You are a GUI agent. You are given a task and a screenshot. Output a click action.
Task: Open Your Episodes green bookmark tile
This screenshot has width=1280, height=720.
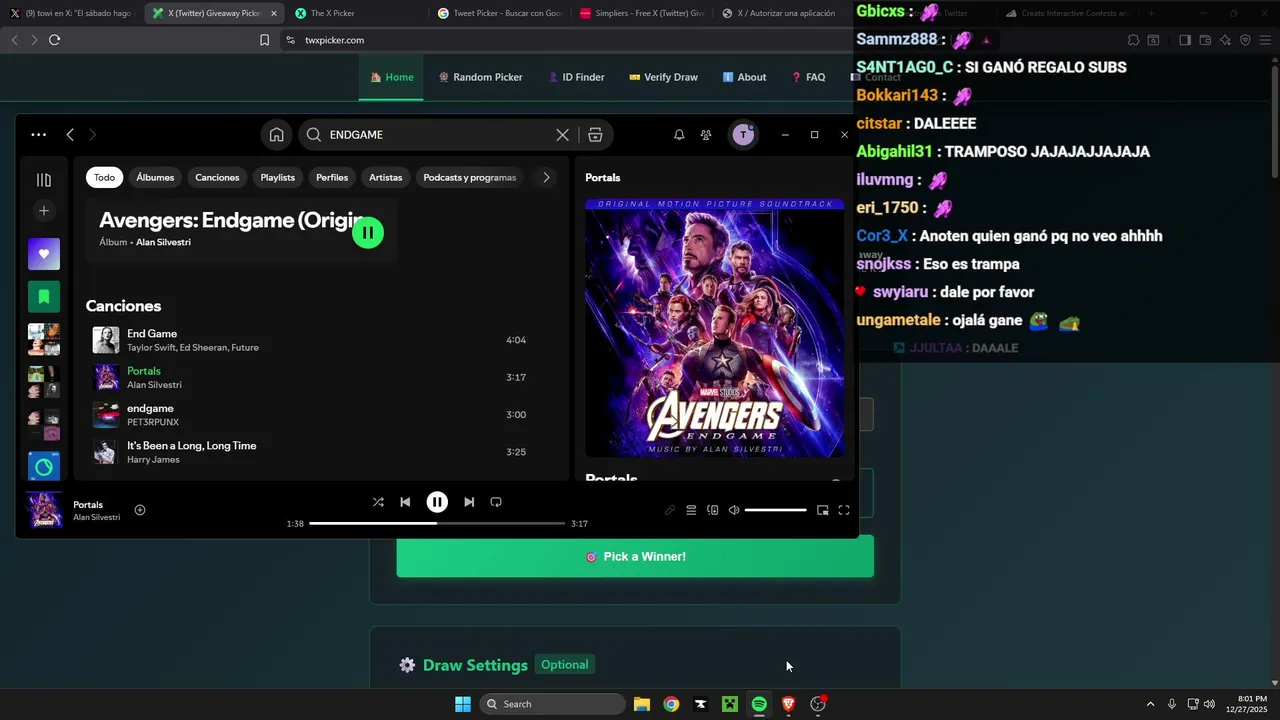pos(43,297)
